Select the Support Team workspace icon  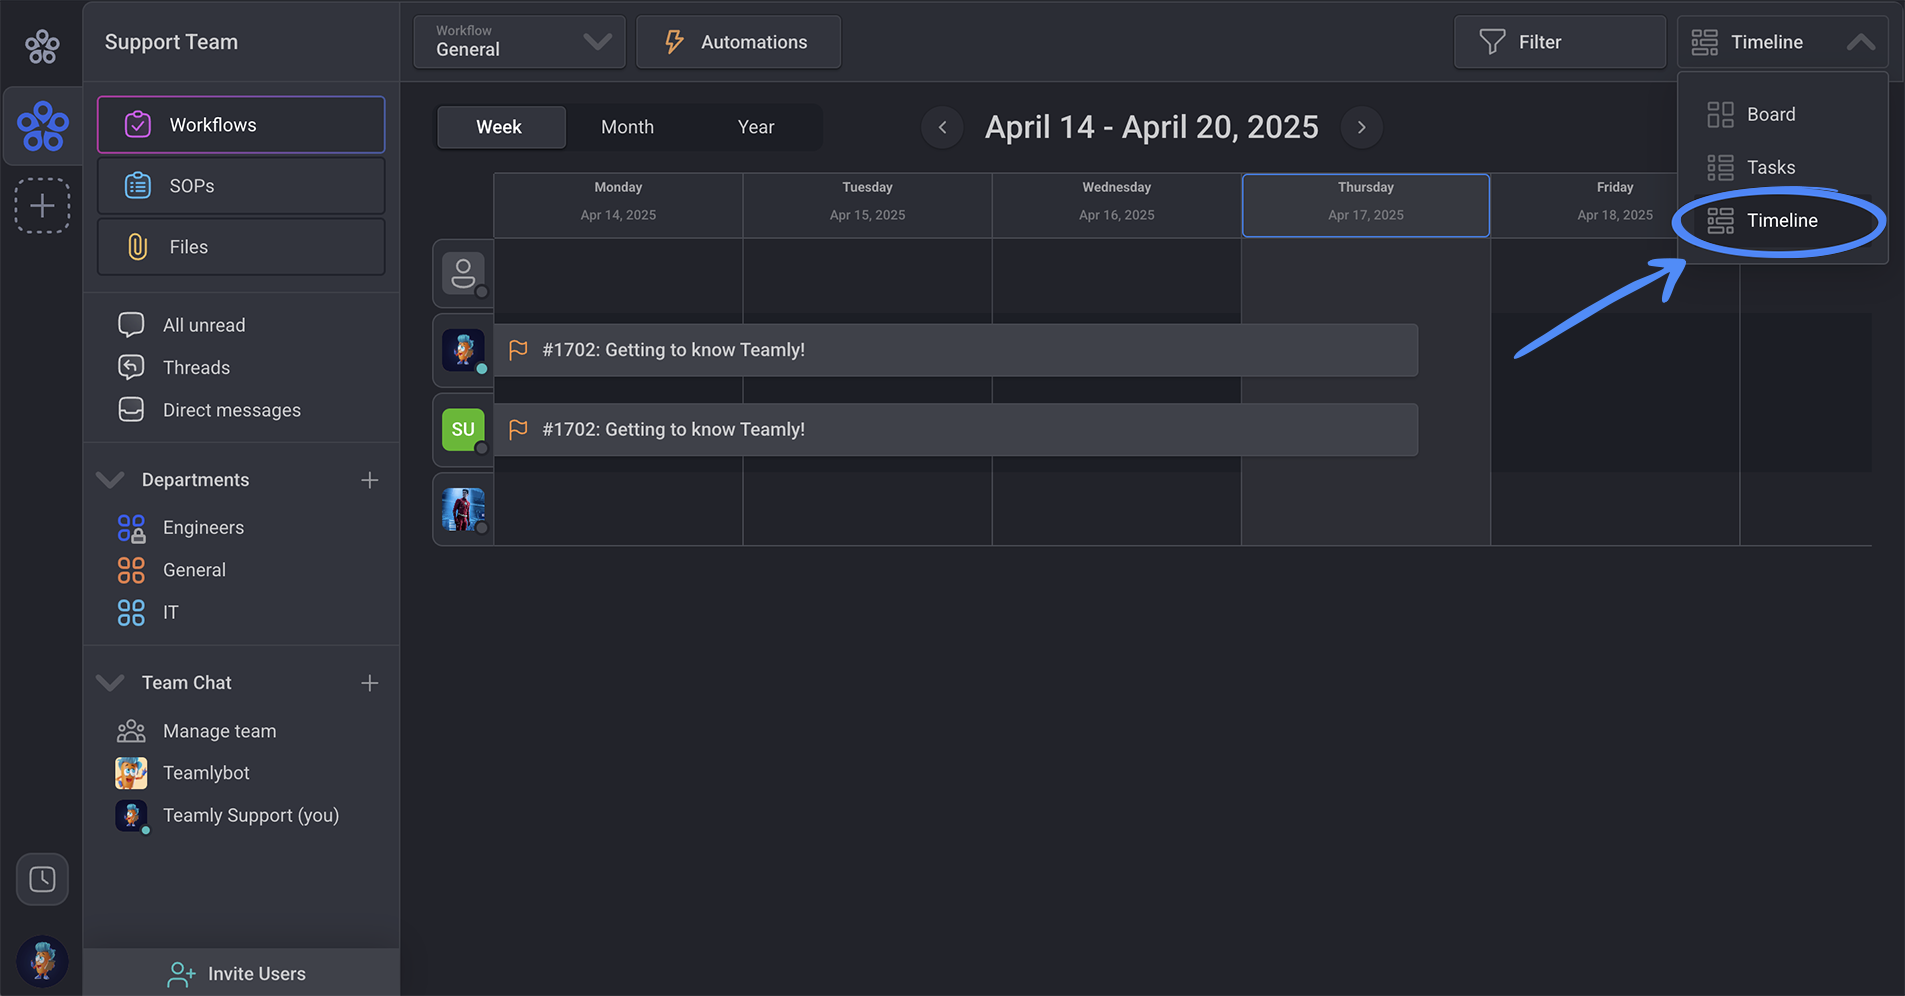click(42, 126)
